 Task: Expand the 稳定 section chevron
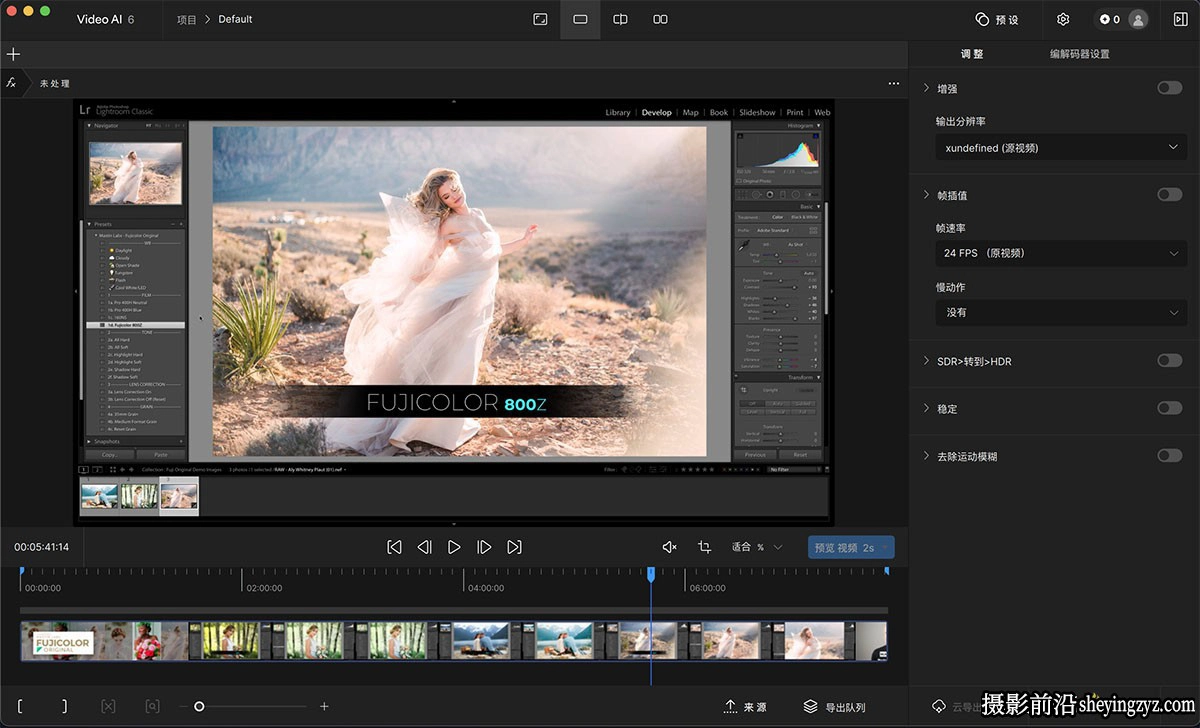point(927,408)
